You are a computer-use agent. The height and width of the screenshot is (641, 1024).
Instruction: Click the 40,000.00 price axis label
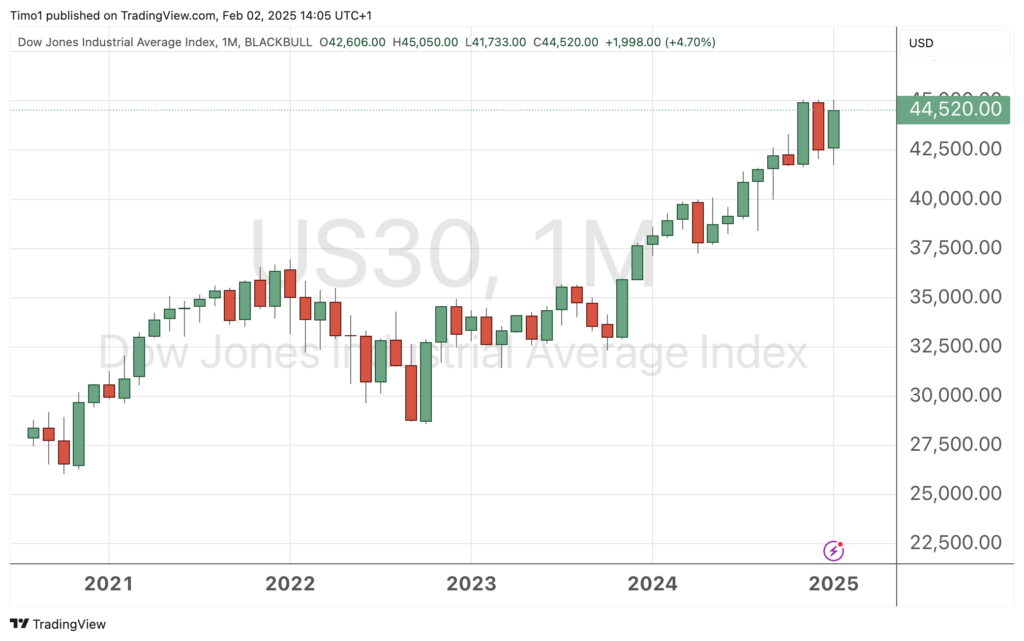pyautogui.click(x=955, y=198)
